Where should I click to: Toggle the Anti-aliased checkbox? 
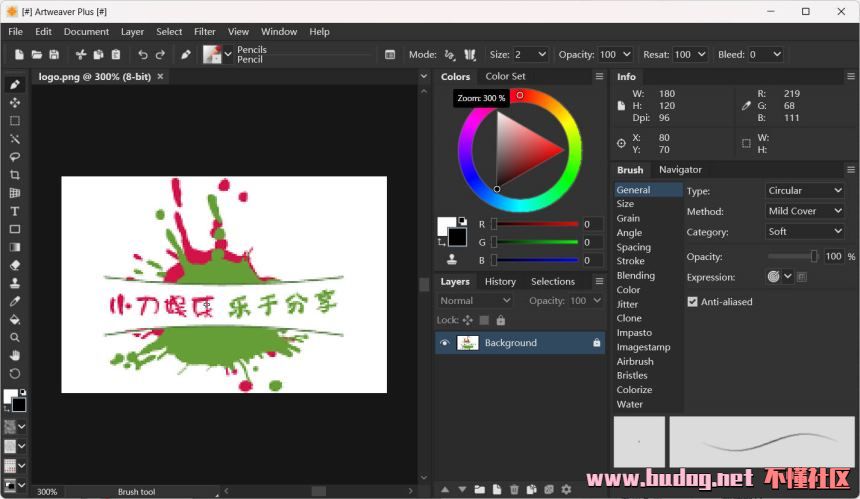tap(692, 302)
